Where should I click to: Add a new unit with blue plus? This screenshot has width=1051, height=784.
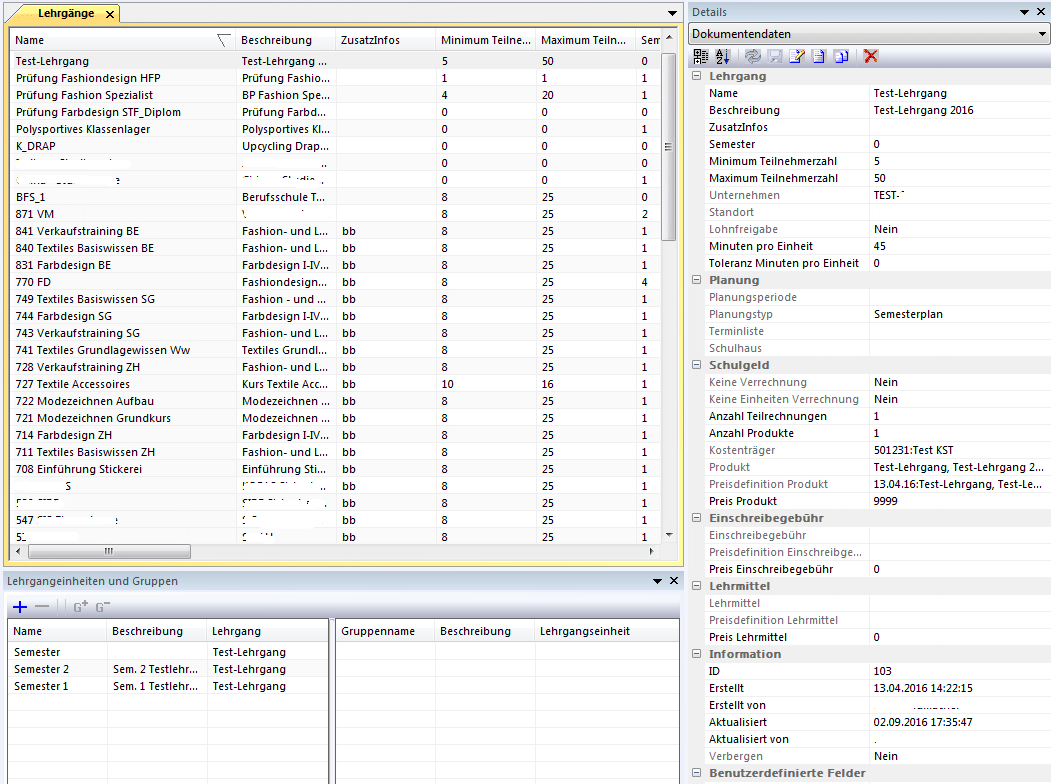click(x=19, y=606)
